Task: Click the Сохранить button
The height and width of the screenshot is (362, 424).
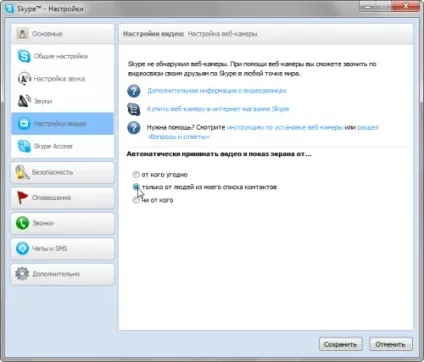Action: (x=340, y=344)
